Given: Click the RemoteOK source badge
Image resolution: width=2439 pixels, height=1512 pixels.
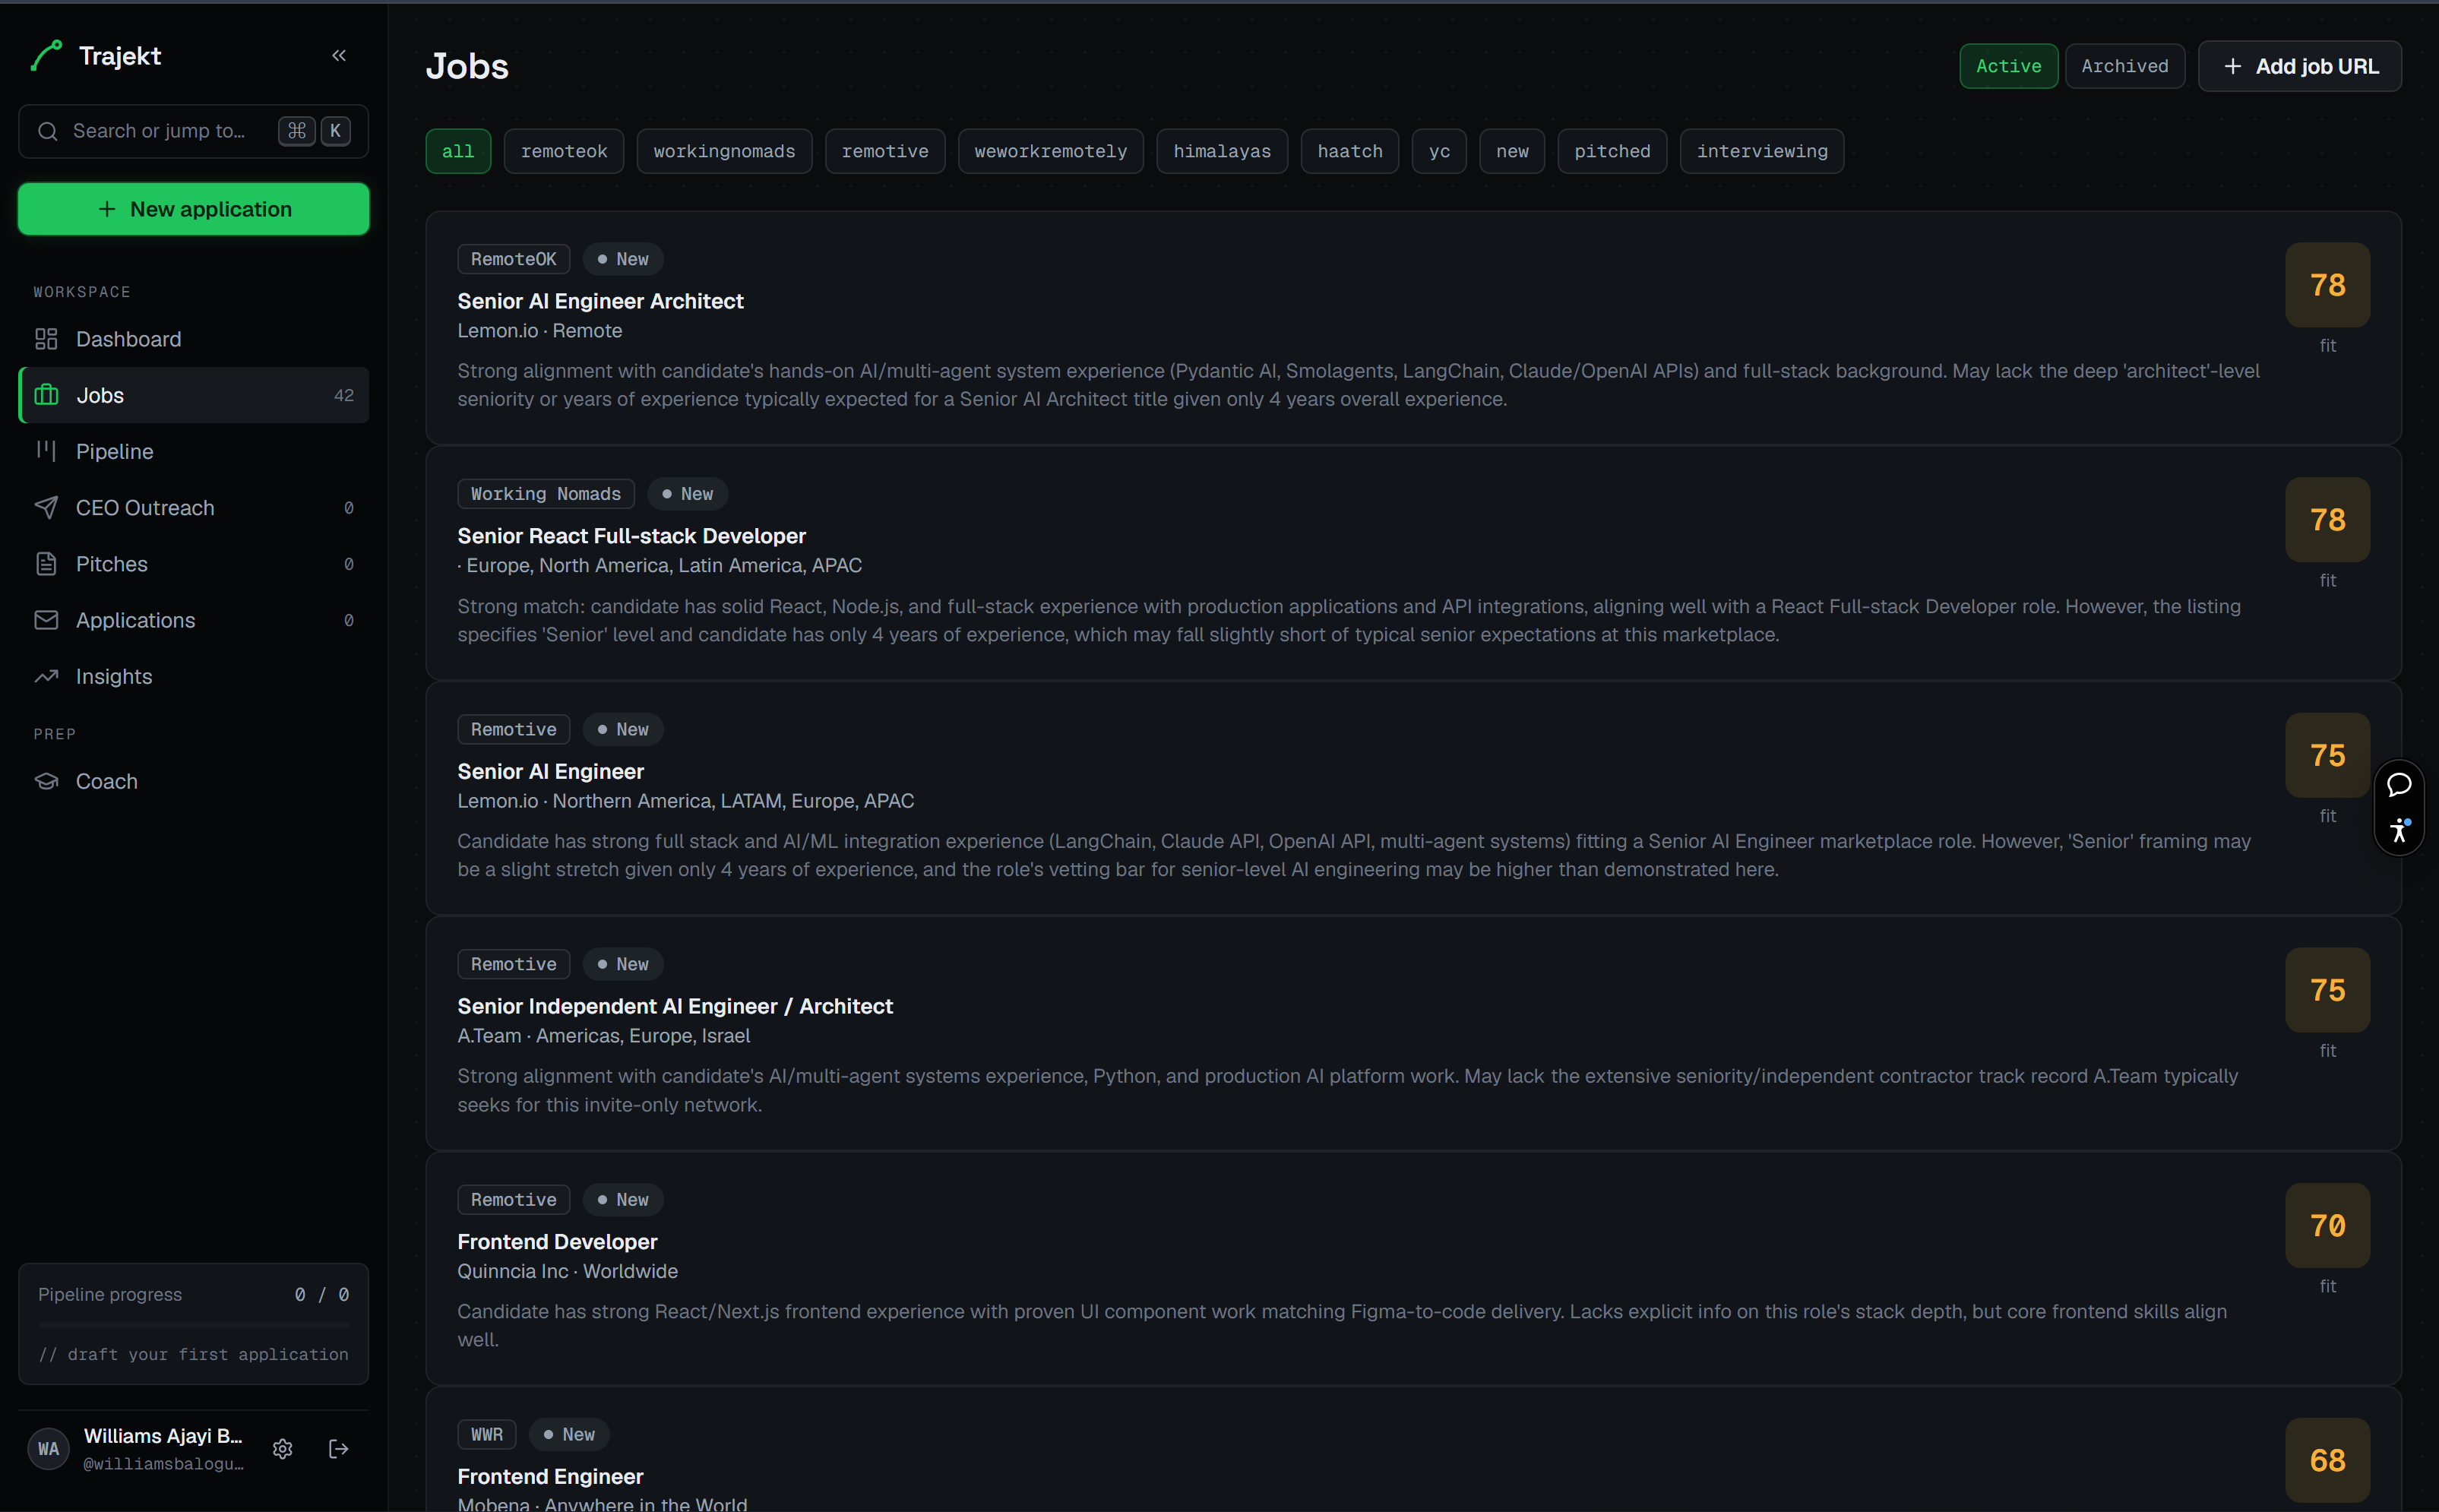Looking at the screenshot, I should point(514,259).
